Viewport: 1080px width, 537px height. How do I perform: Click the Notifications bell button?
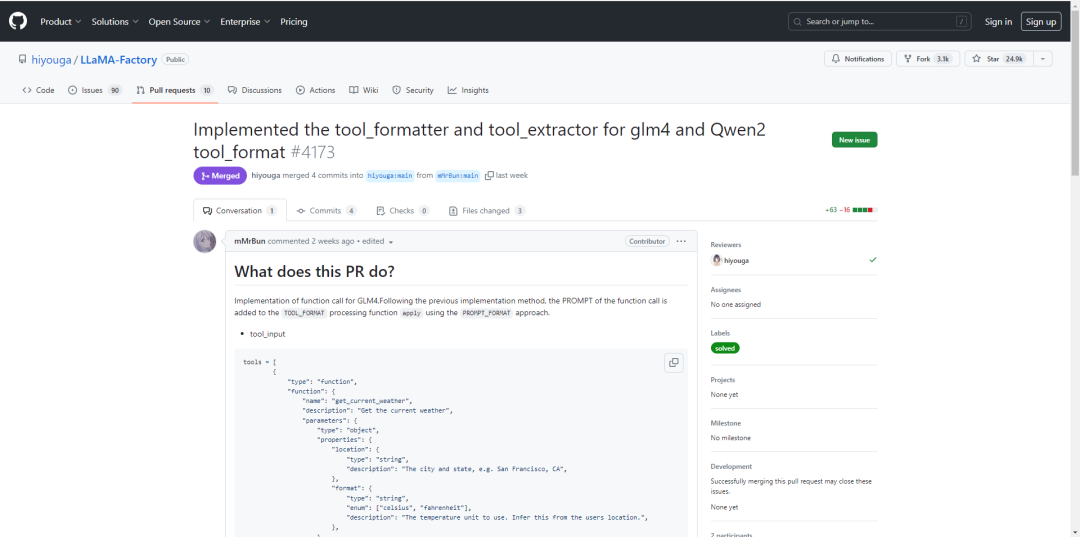coord(858,59)
